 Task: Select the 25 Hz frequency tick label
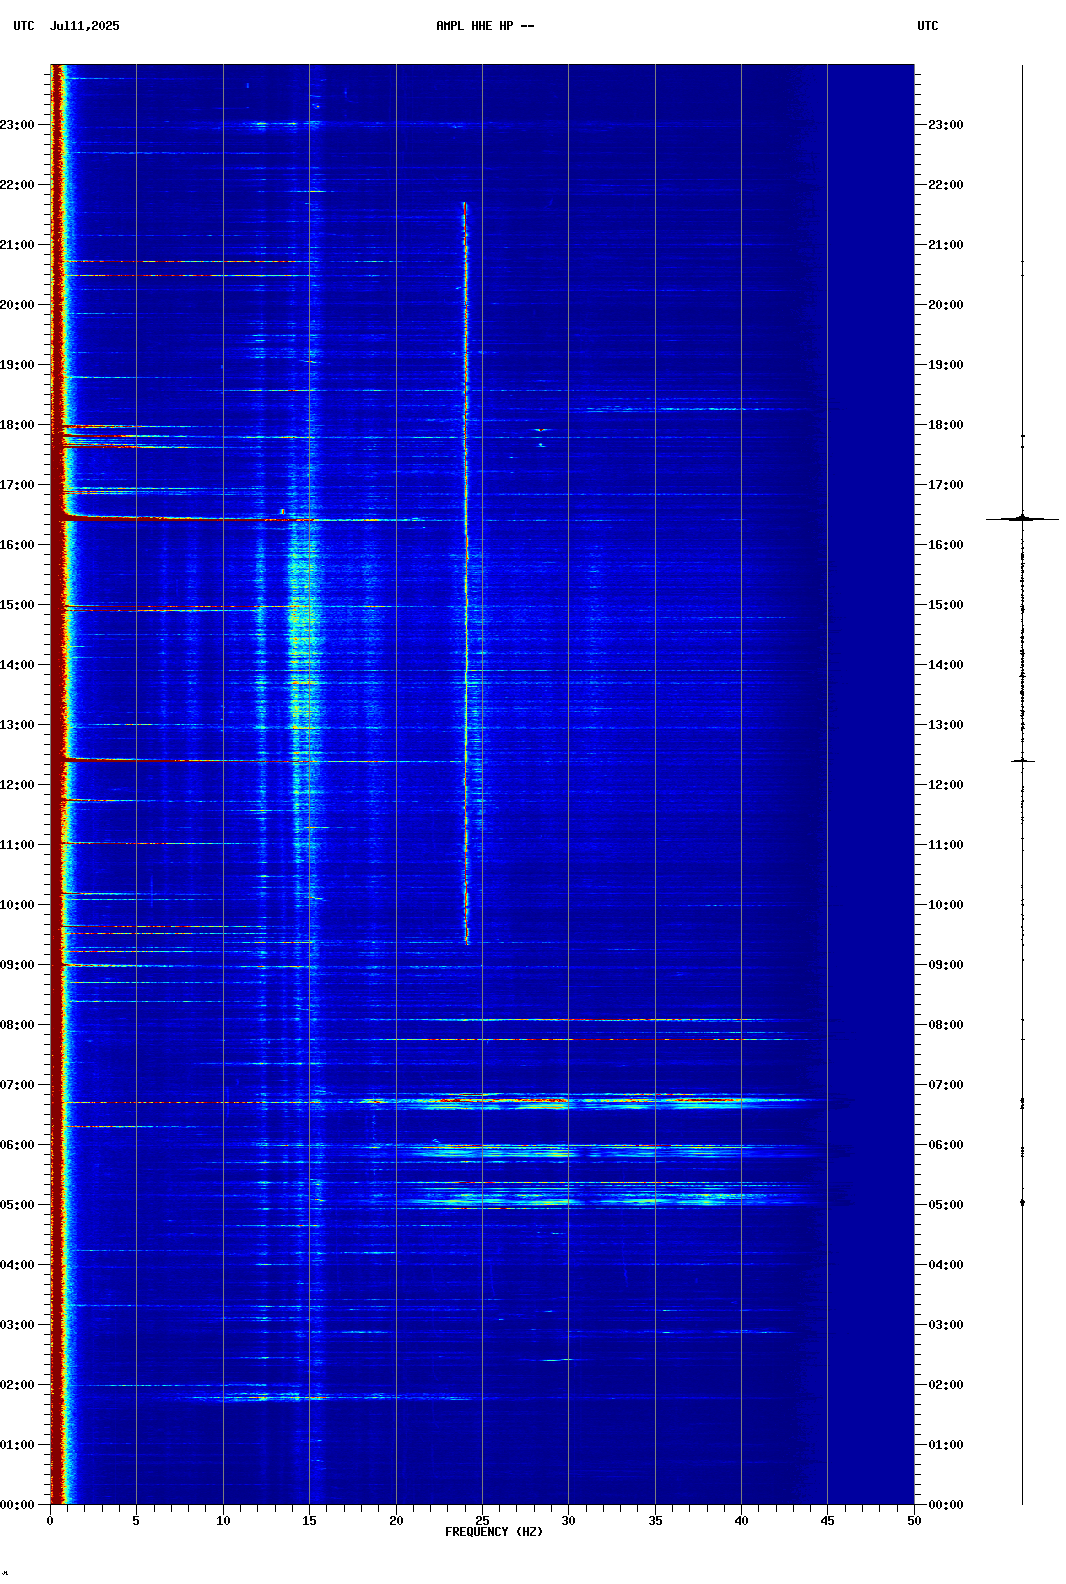click(482, 1521)
